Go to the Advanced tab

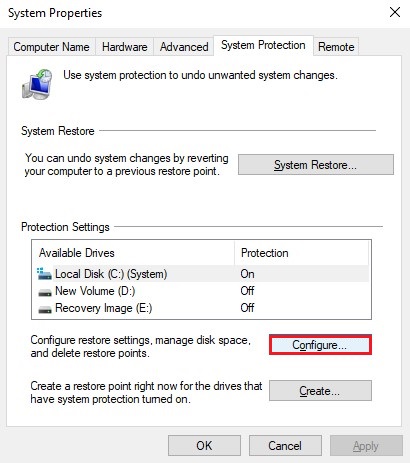184,47
